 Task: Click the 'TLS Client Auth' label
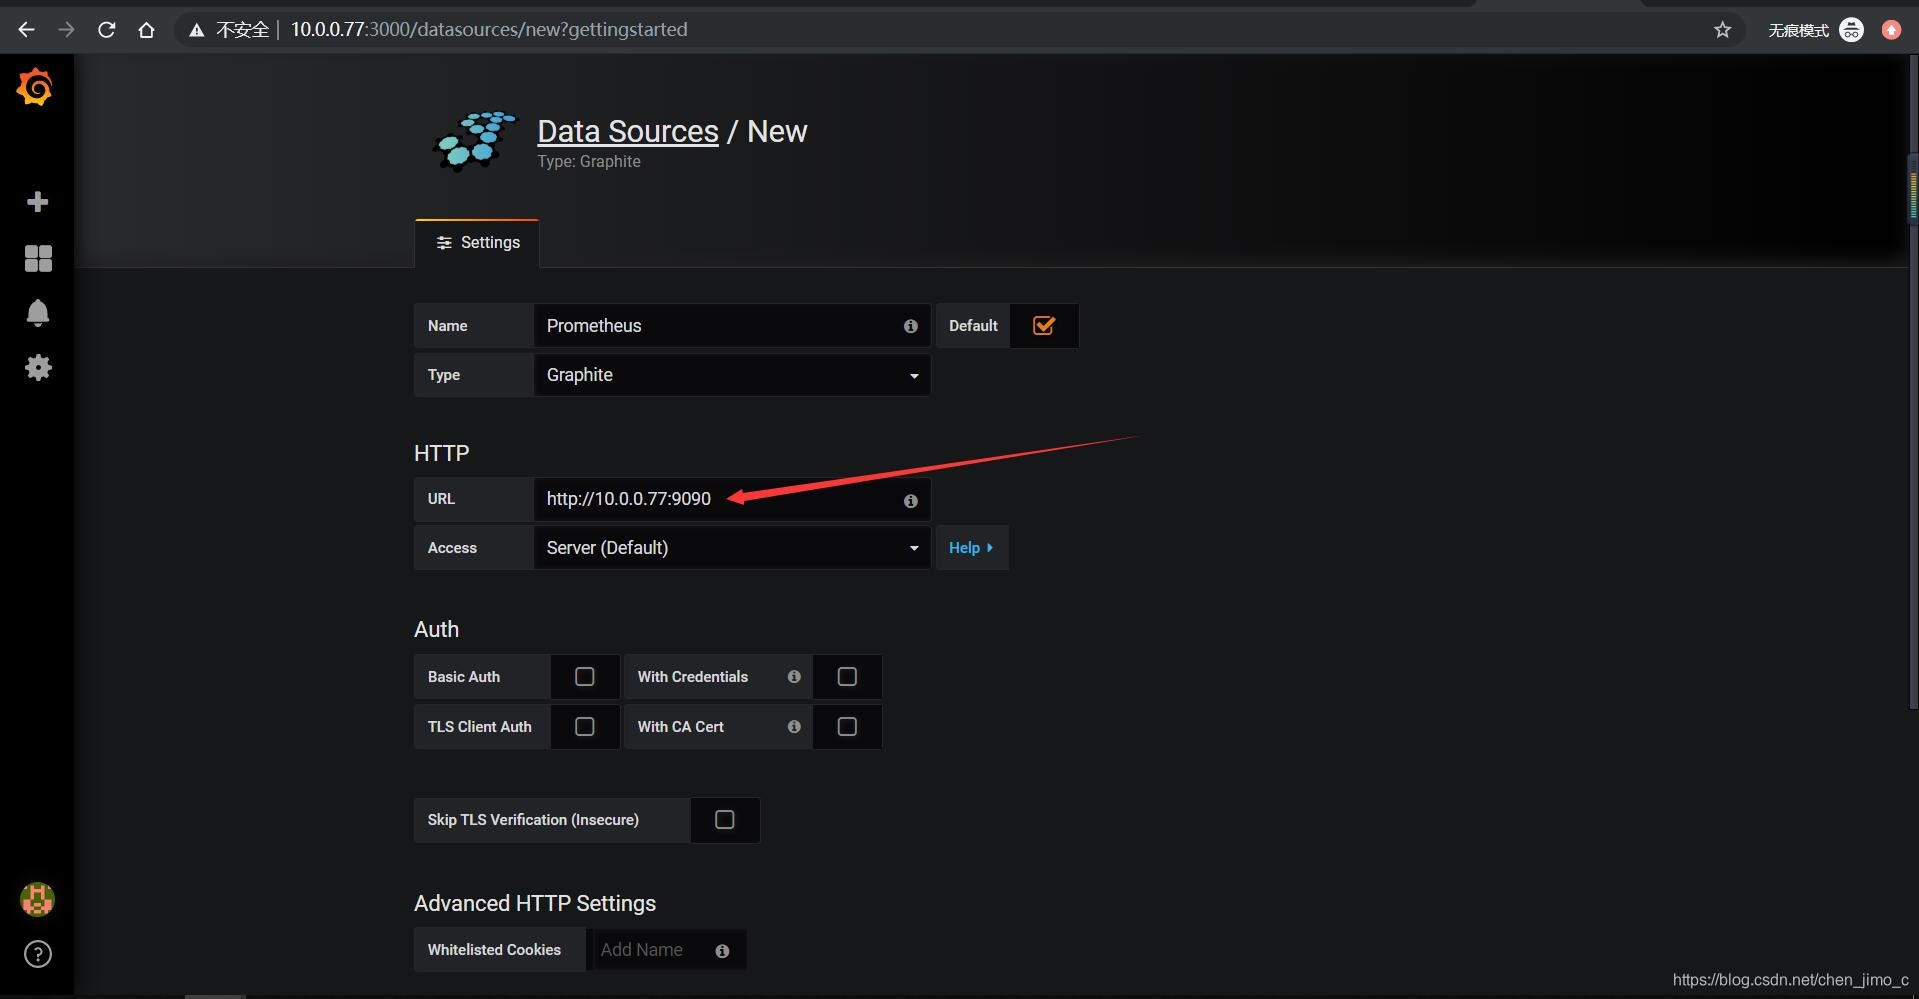tap(480, 727)
